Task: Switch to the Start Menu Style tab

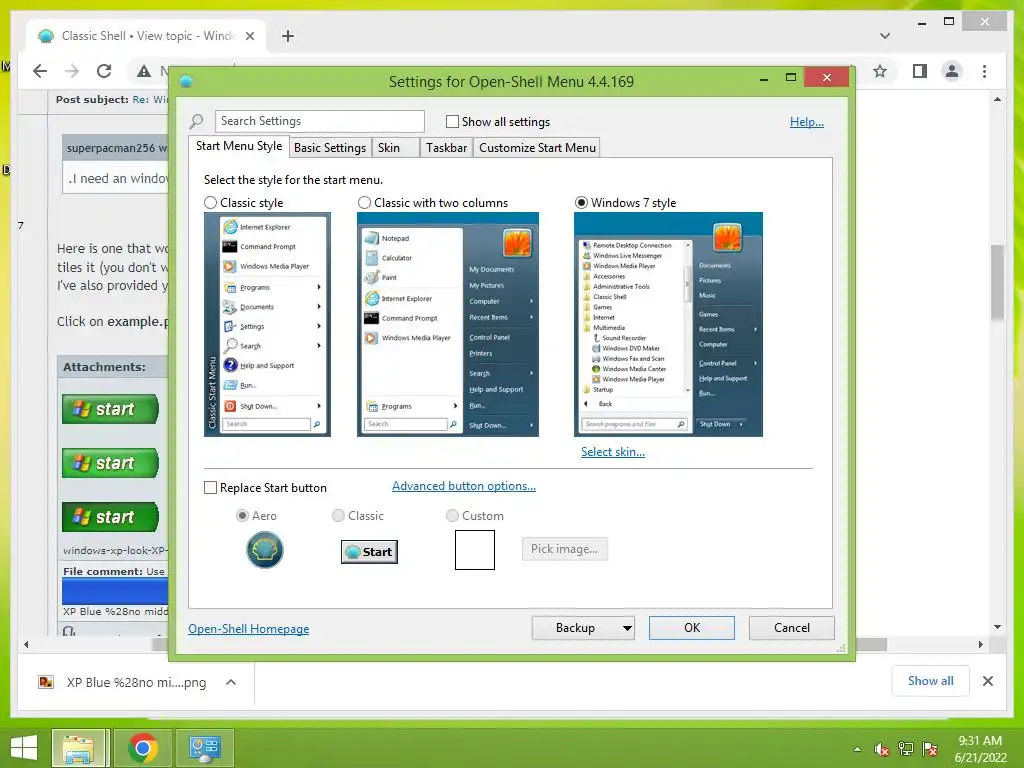Action: coord(239,146)
